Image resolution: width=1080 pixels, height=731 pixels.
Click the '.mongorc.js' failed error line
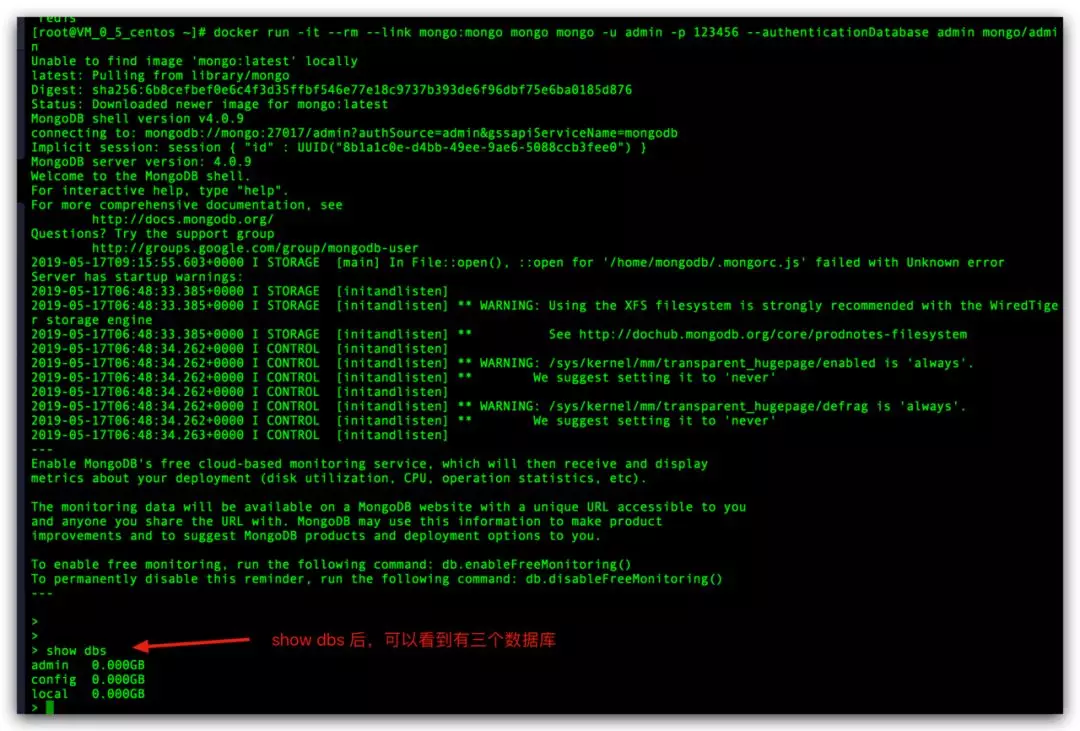click(517, 262)
